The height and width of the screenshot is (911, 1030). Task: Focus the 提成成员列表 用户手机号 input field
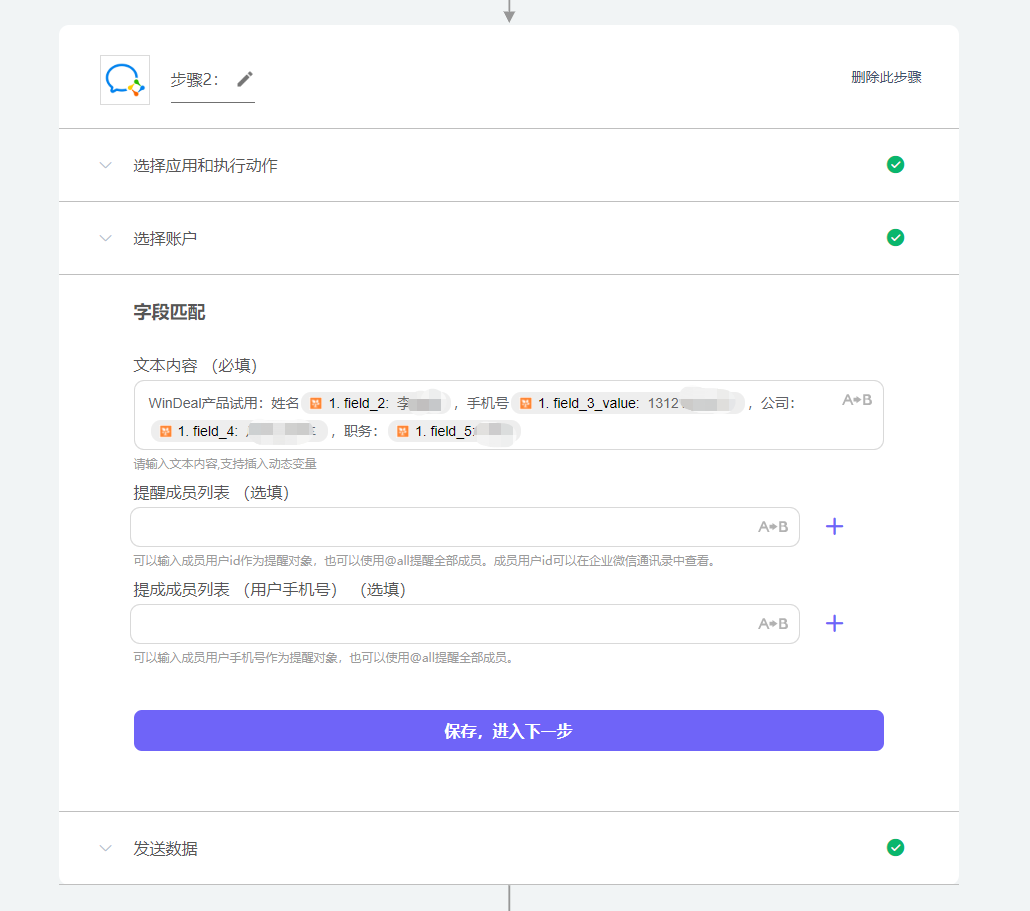tap(465, 624)
